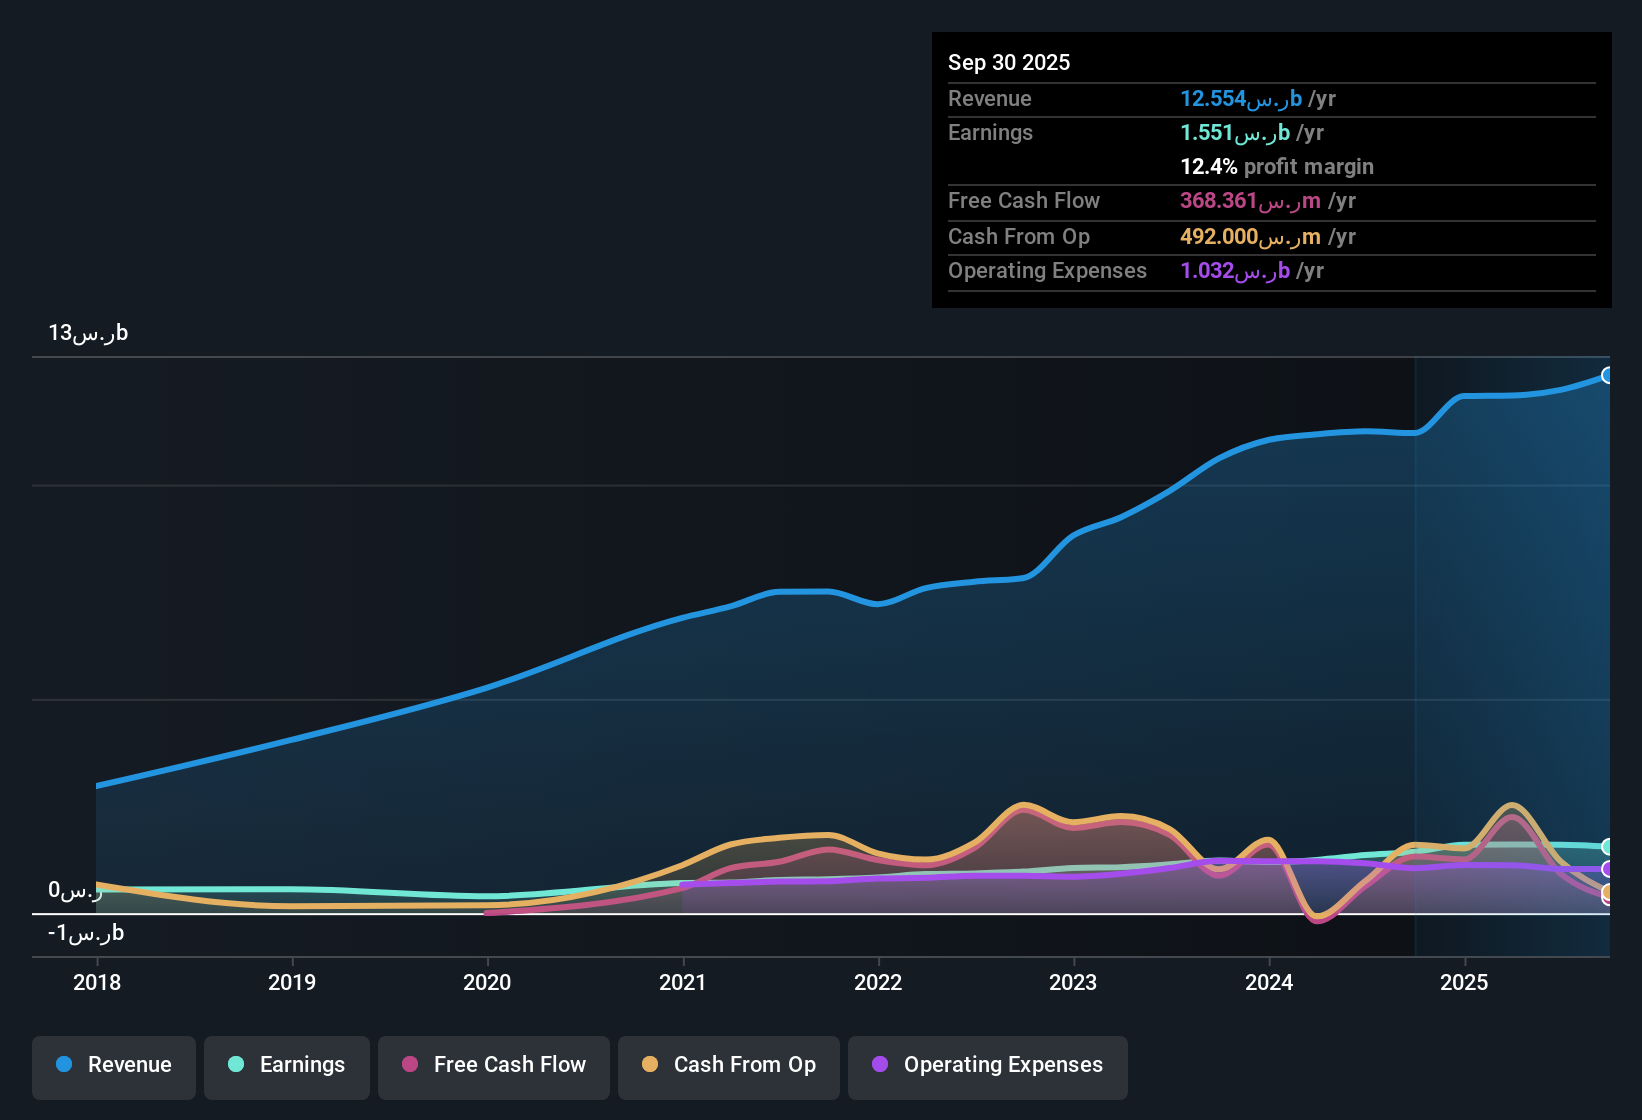Click the blue Revenue dot icon in legend
The width and height of the screenshot is (1642, 1120).
pos(63,1065)
